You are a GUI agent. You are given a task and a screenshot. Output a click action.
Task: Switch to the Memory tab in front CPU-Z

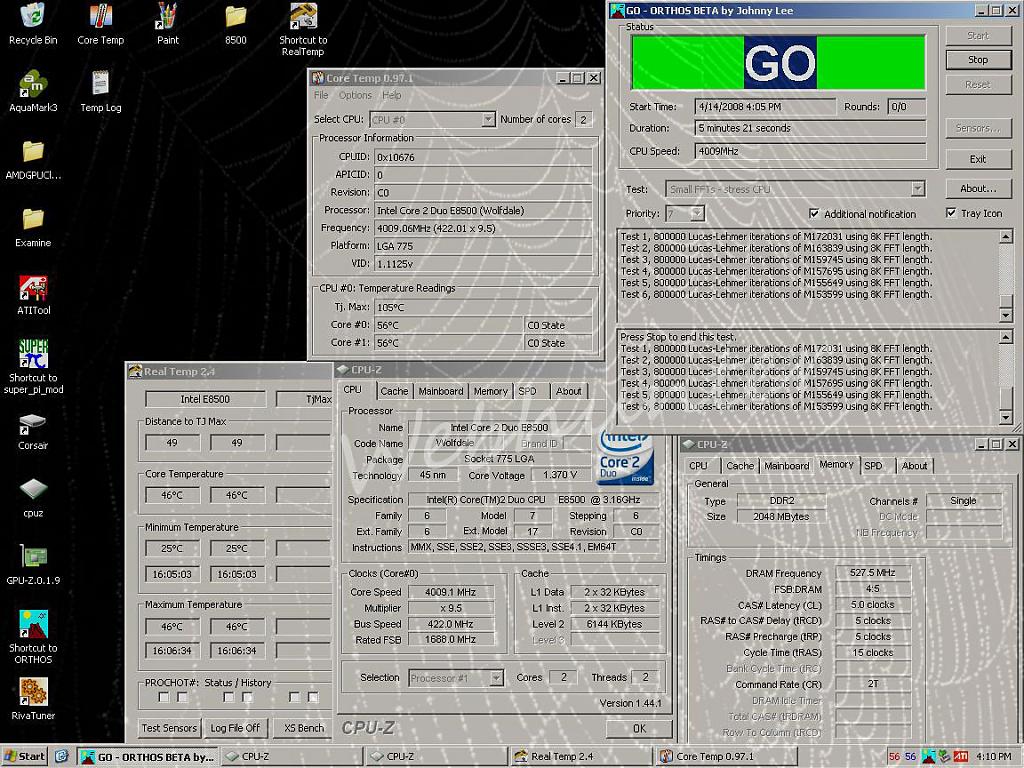pyautogui.click(x=490, y=391)
